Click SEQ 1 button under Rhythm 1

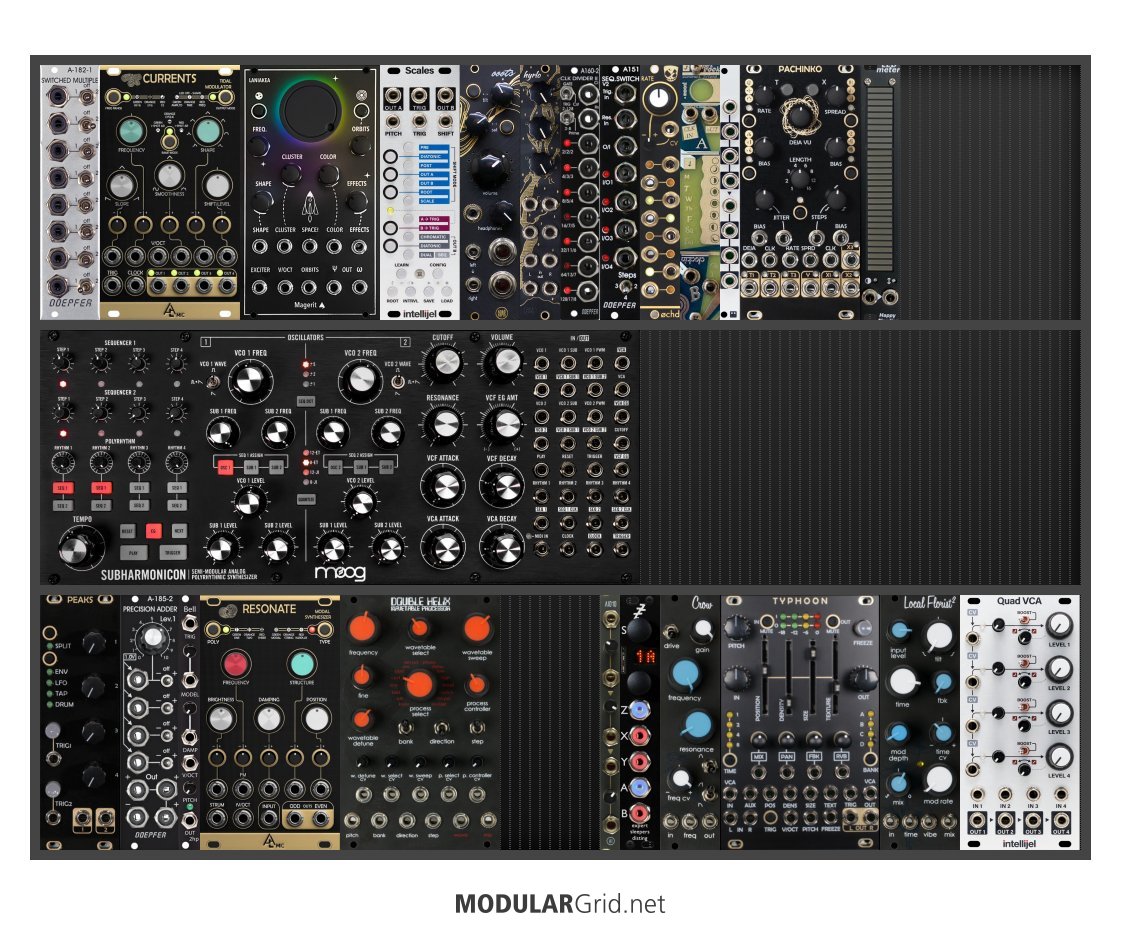pyautogui.click(x=63, y=488)
